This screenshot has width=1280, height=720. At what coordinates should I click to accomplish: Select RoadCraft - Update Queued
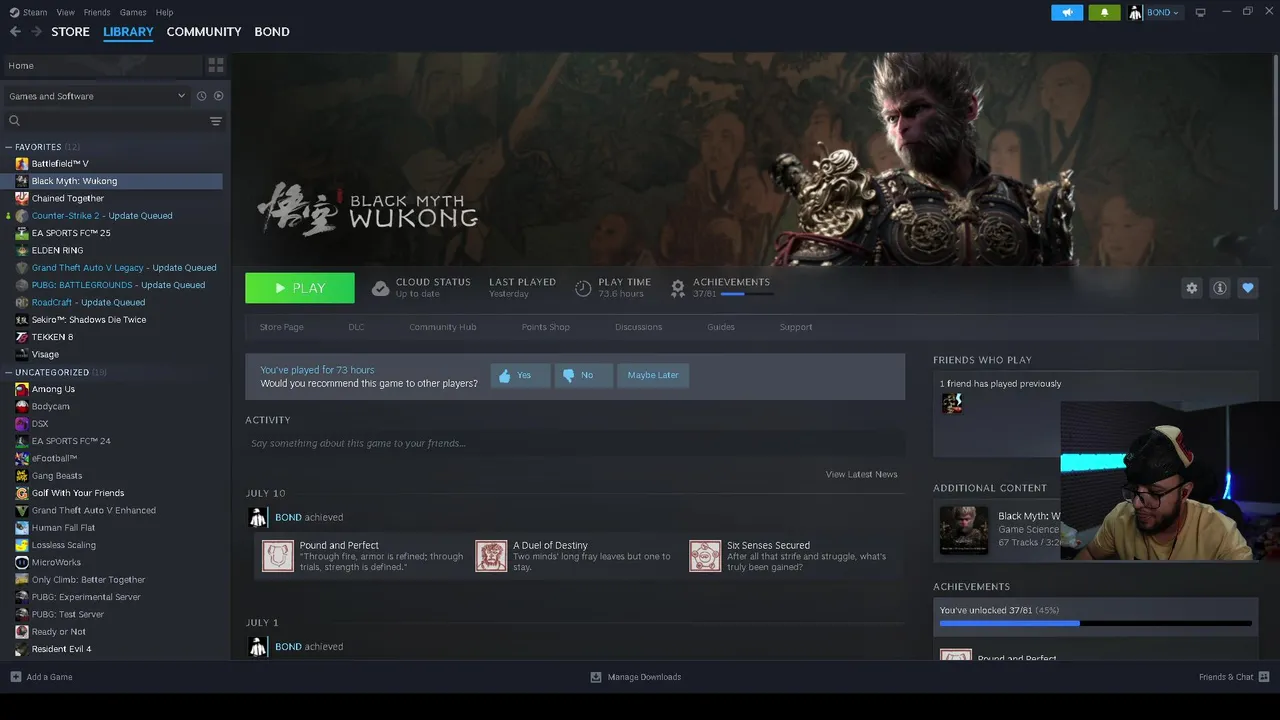[x=88, y=302]
